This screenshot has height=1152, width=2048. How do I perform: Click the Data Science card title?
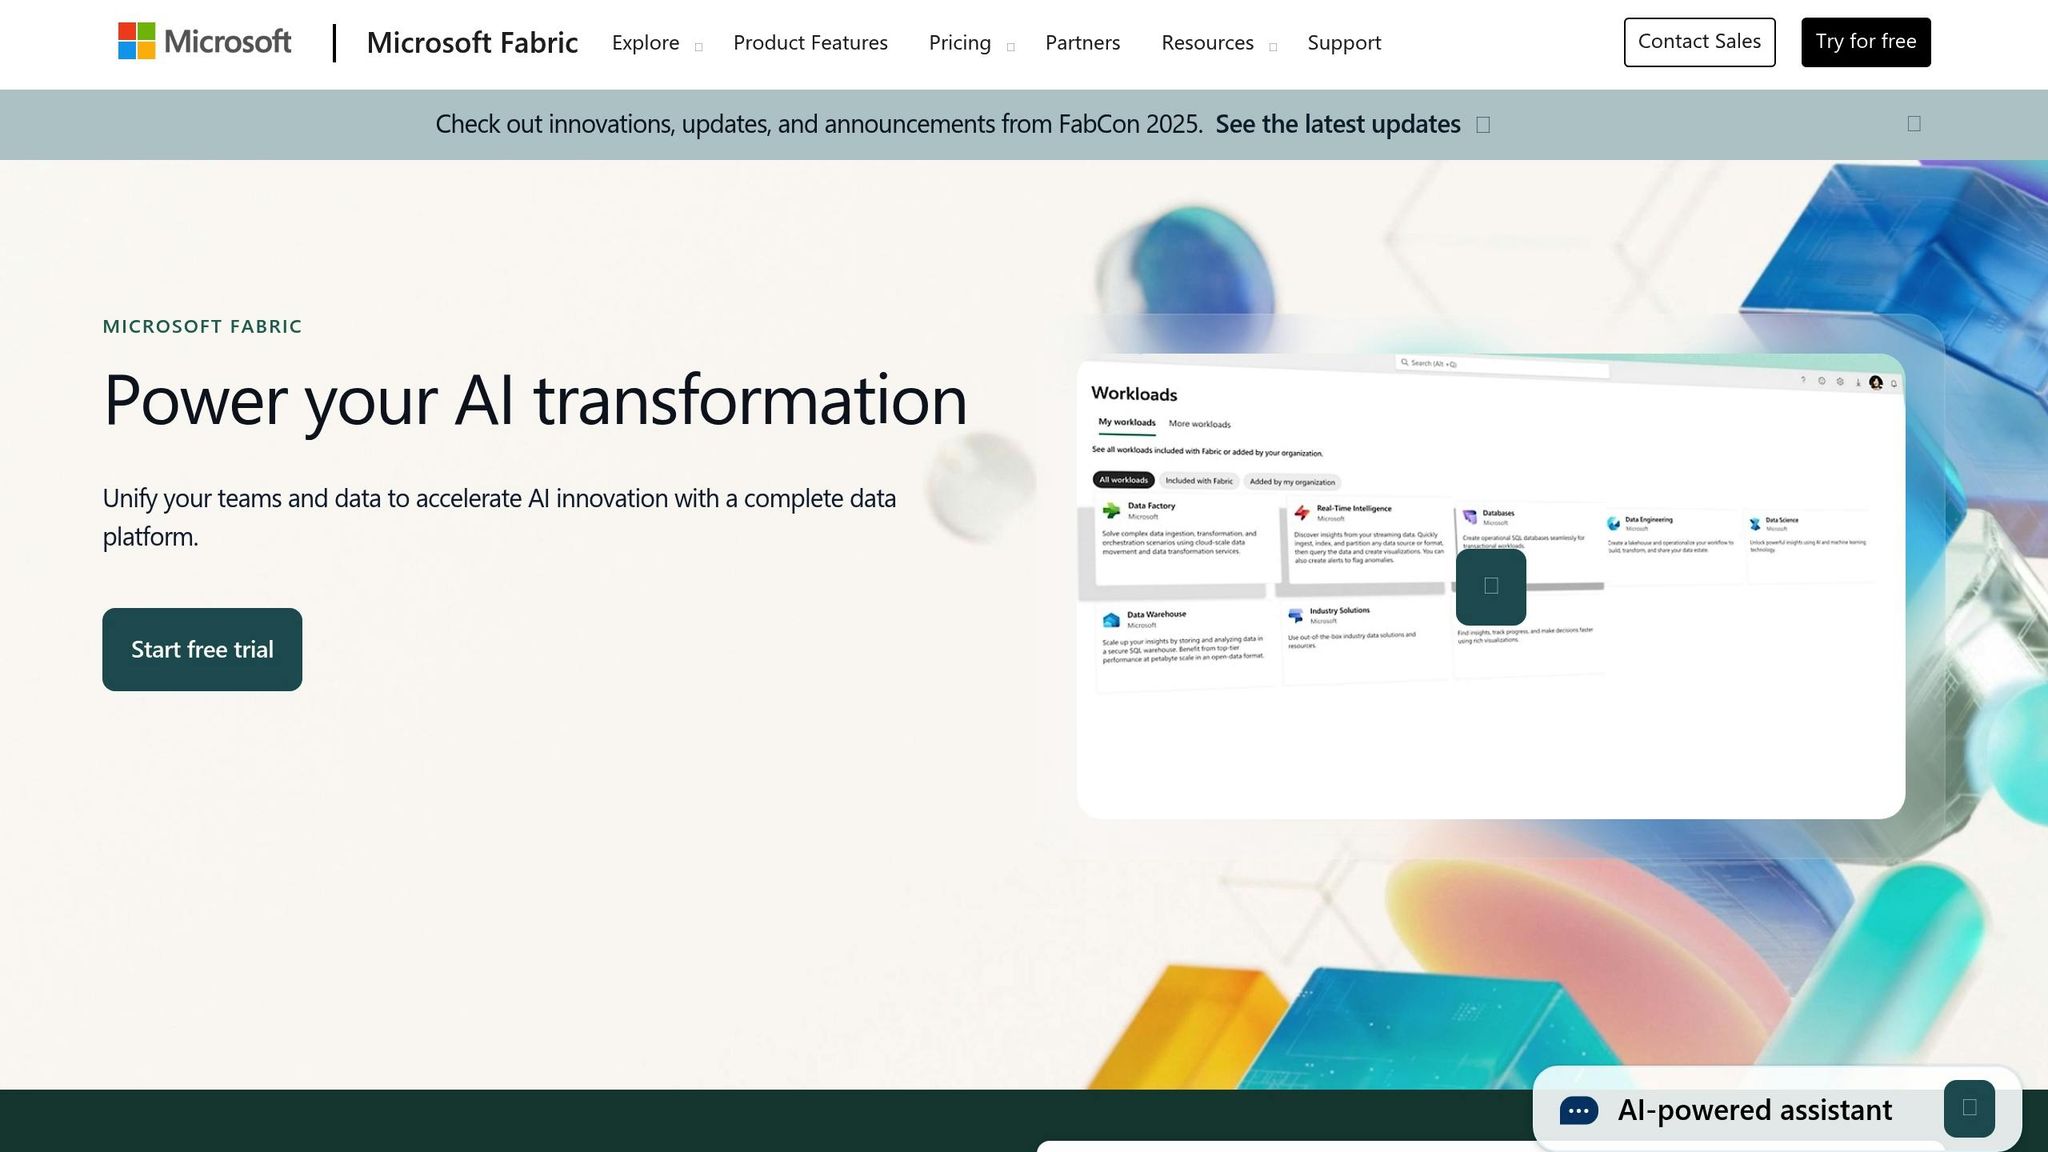coord(1782,520)
